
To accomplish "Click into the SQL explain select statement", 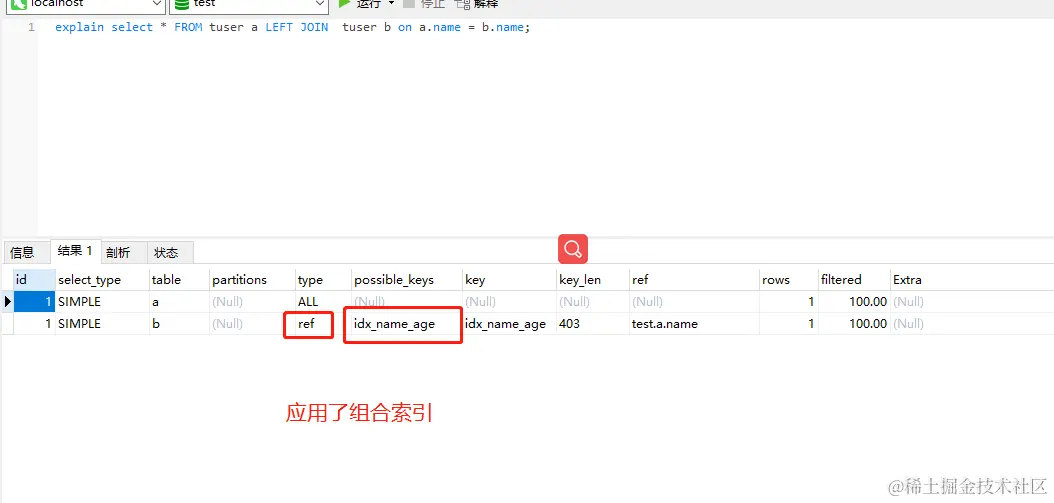I will coord(292,28).
